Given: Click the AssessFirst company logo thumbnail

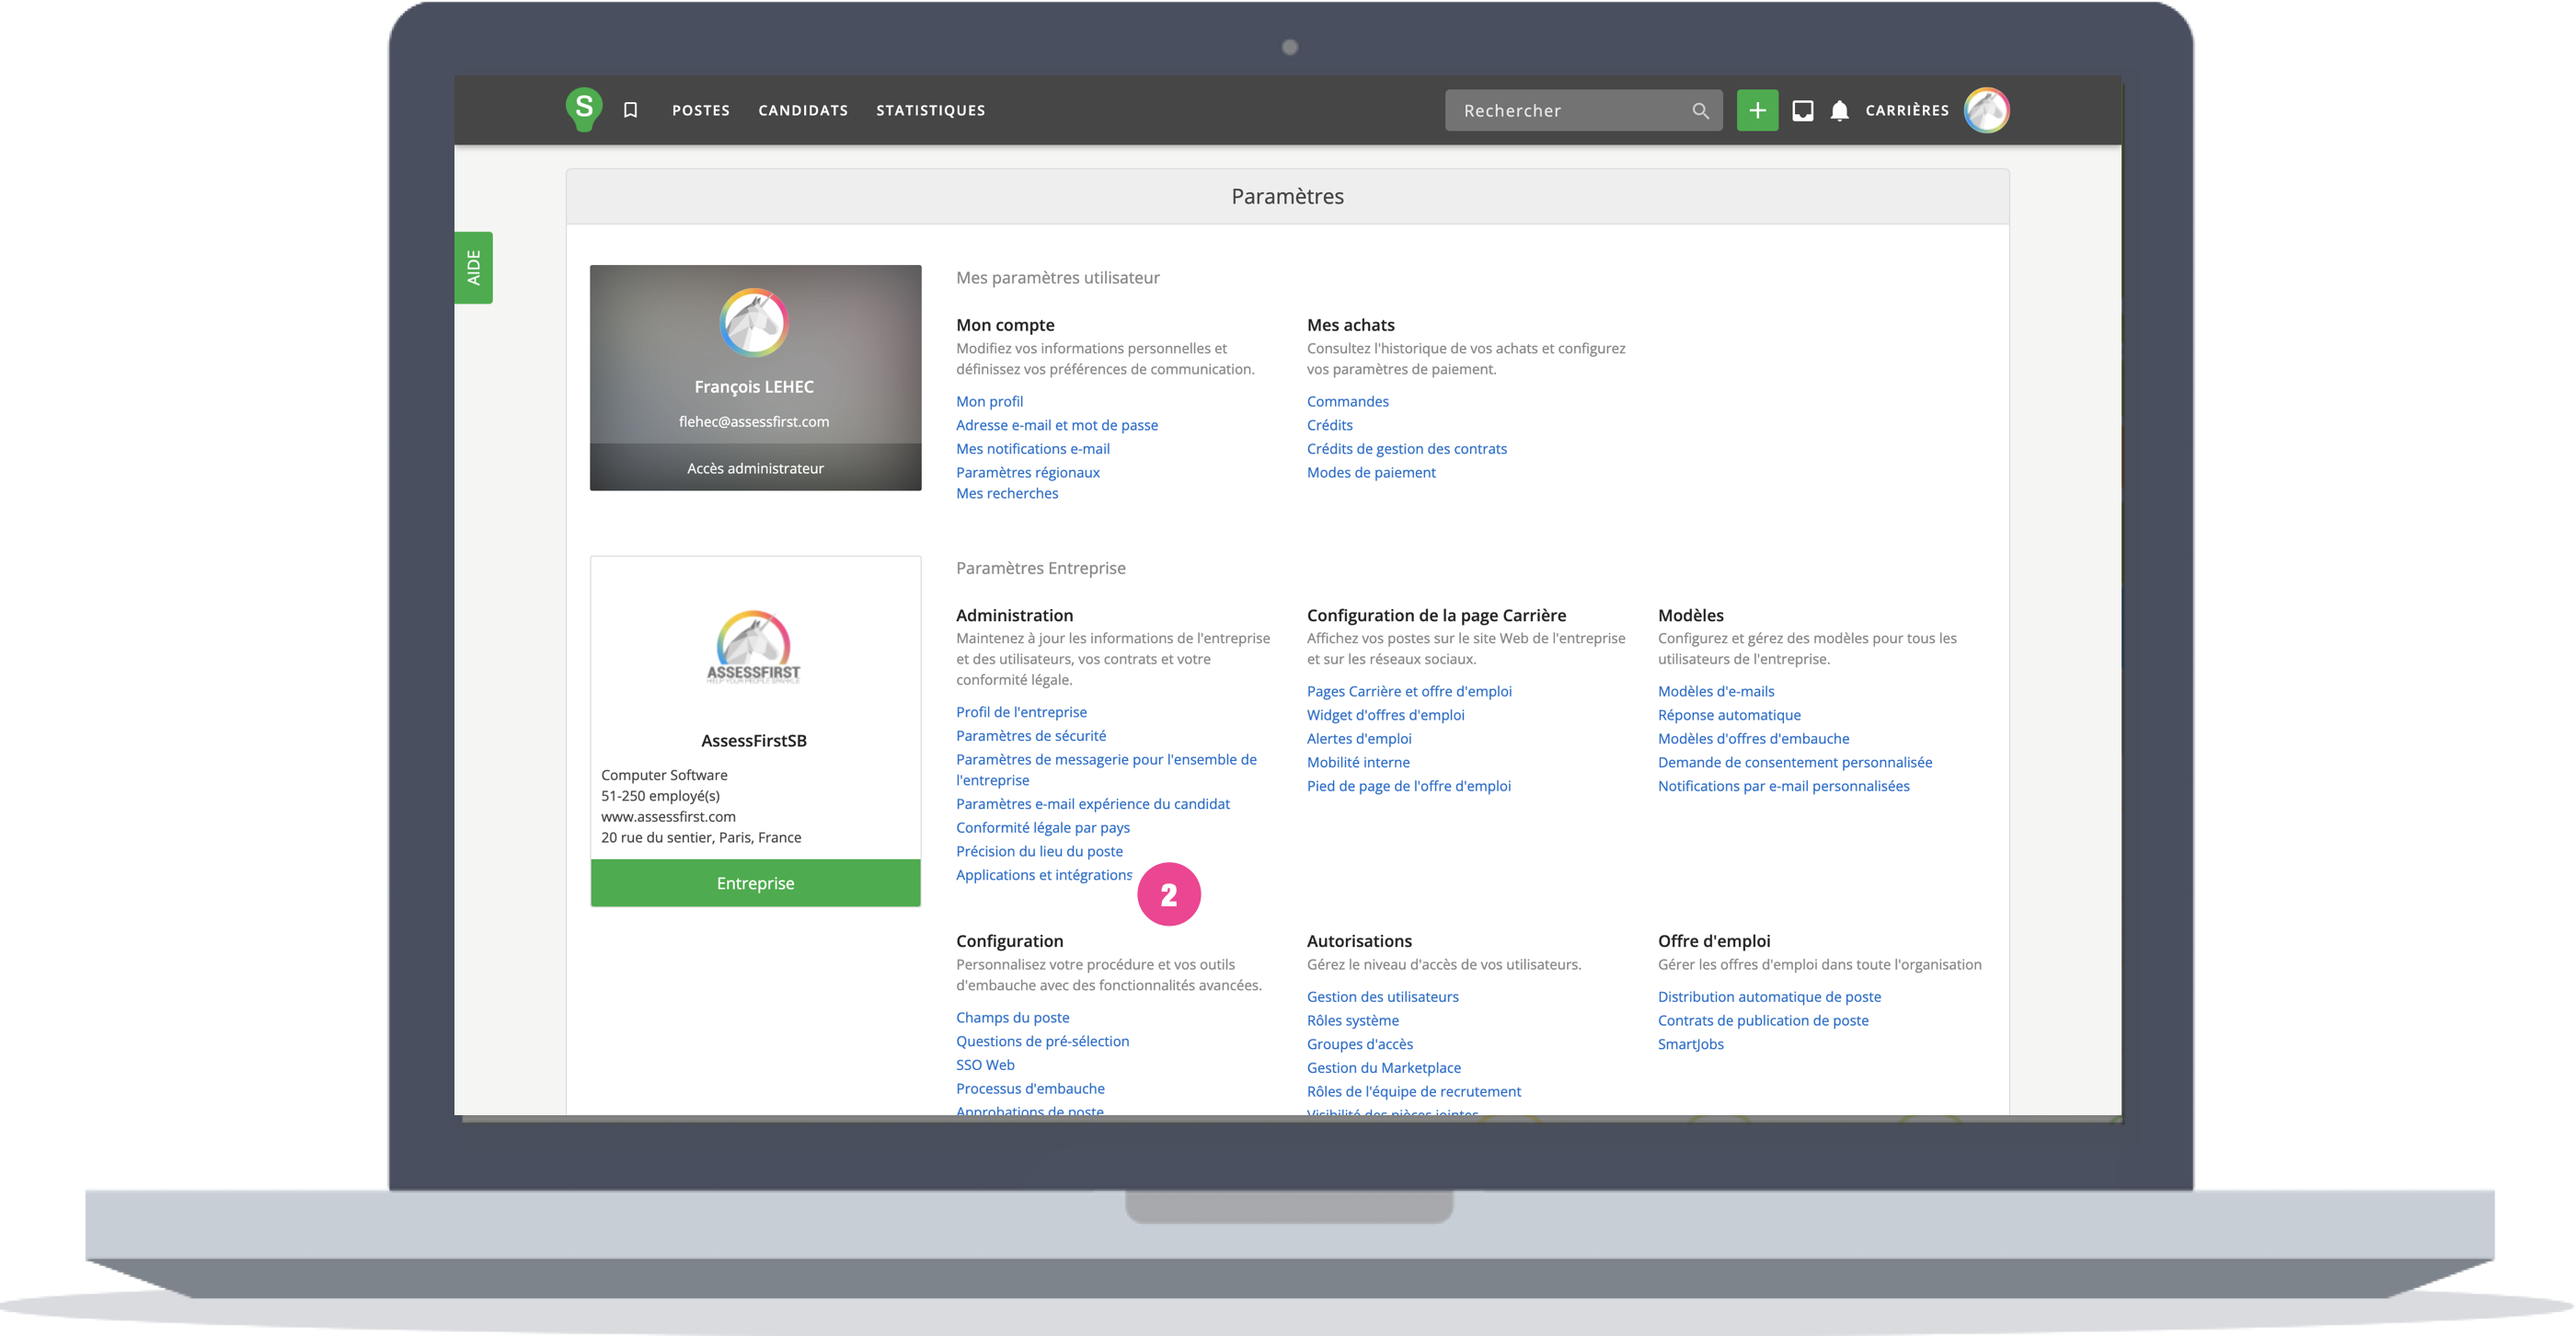Looking at the screenshot, I should pos(754,647).
